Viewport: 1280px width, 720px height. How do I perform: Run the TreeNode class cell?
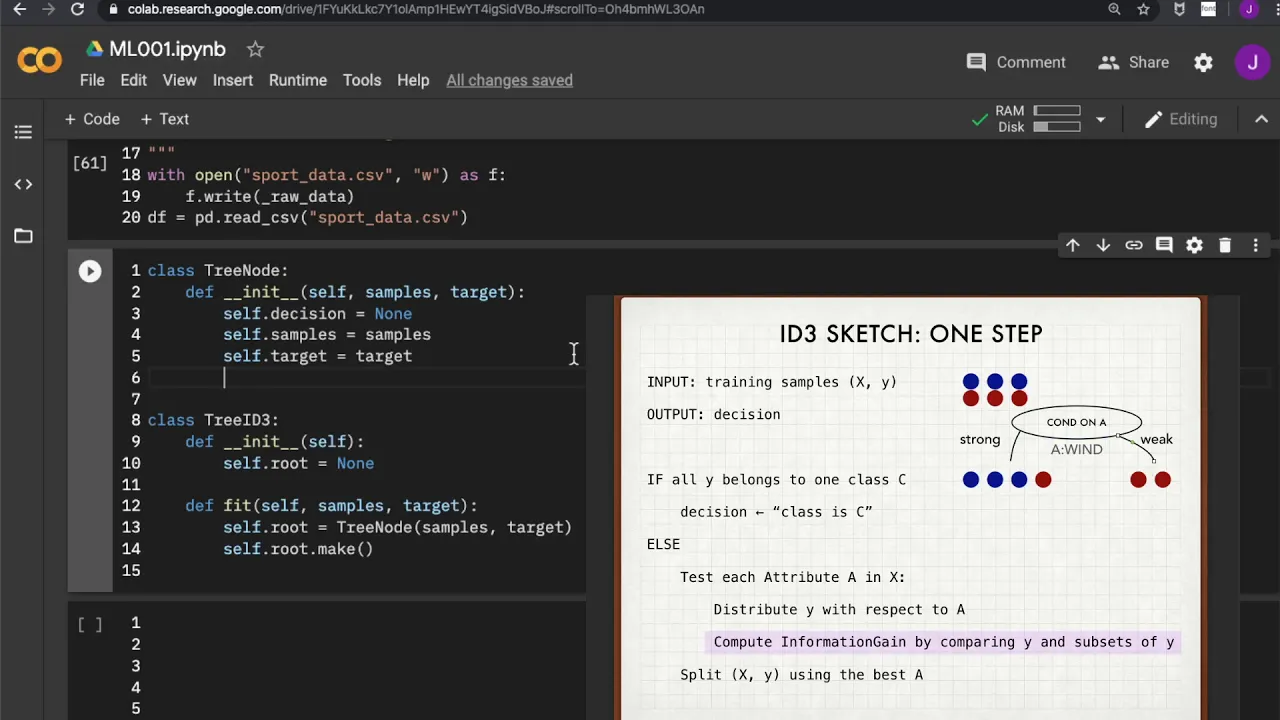tap(90, 271)
